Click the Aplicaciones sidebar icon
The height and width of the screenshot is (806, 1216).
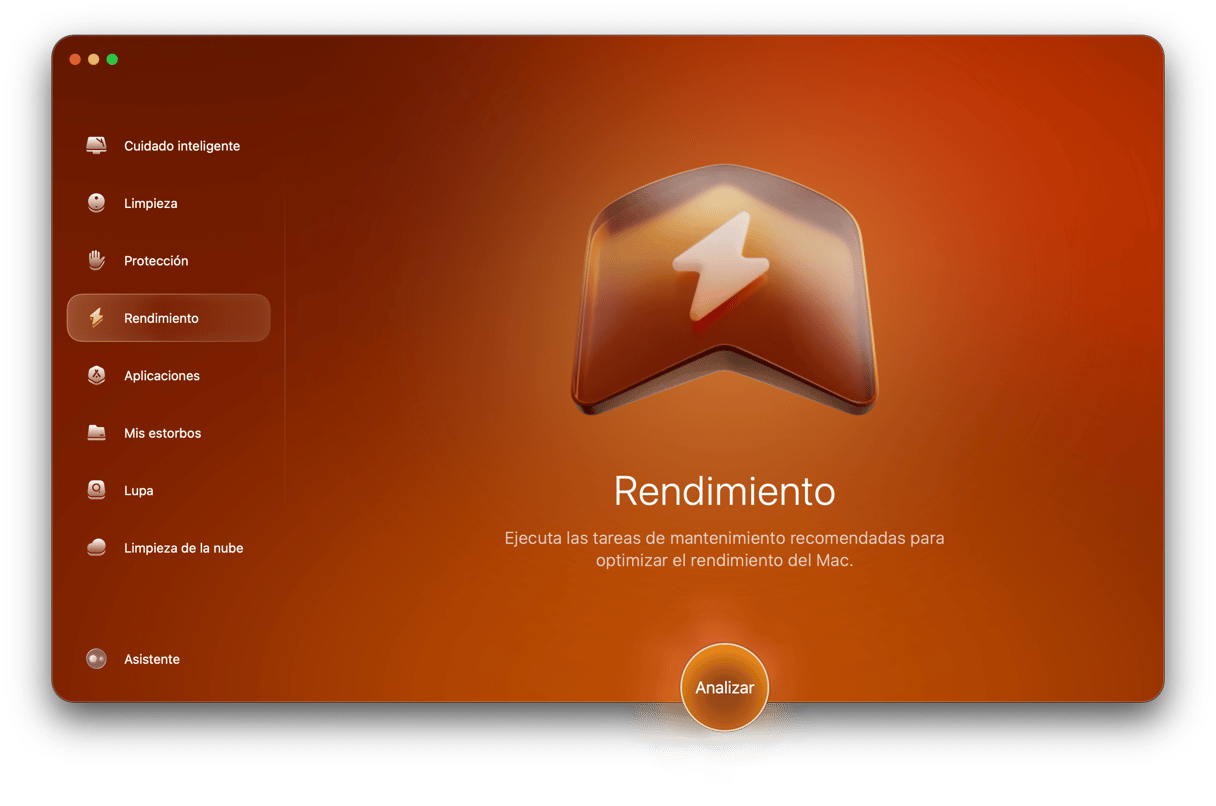(x=96, y=376)
